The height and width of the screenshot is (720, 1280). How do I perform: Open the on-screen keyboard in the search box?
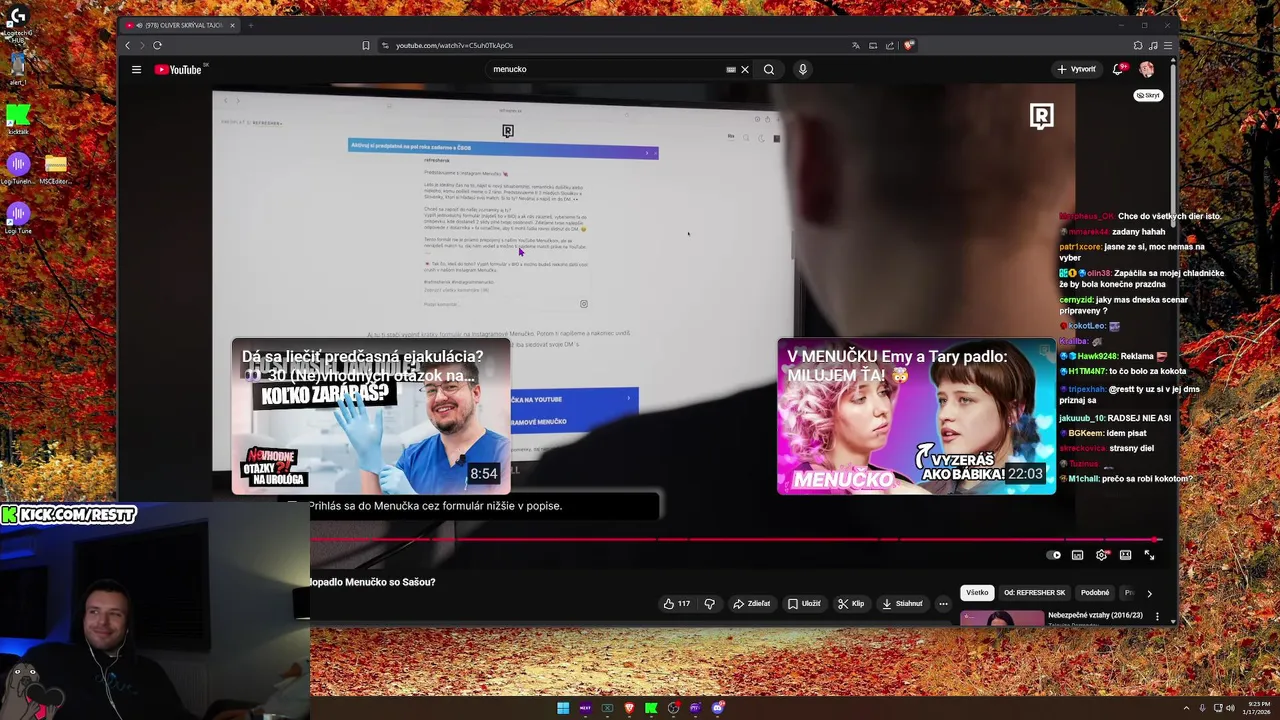(731, 69)
